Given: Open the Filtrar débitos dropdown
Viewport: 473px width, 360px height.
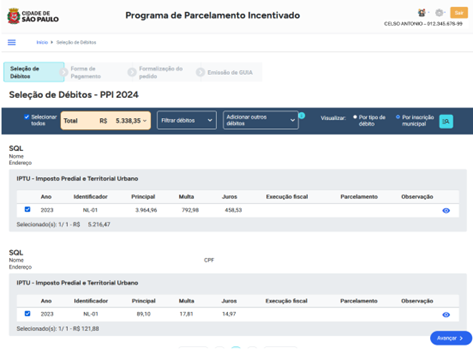Looking at the screenshot, I should click(187, 120).
